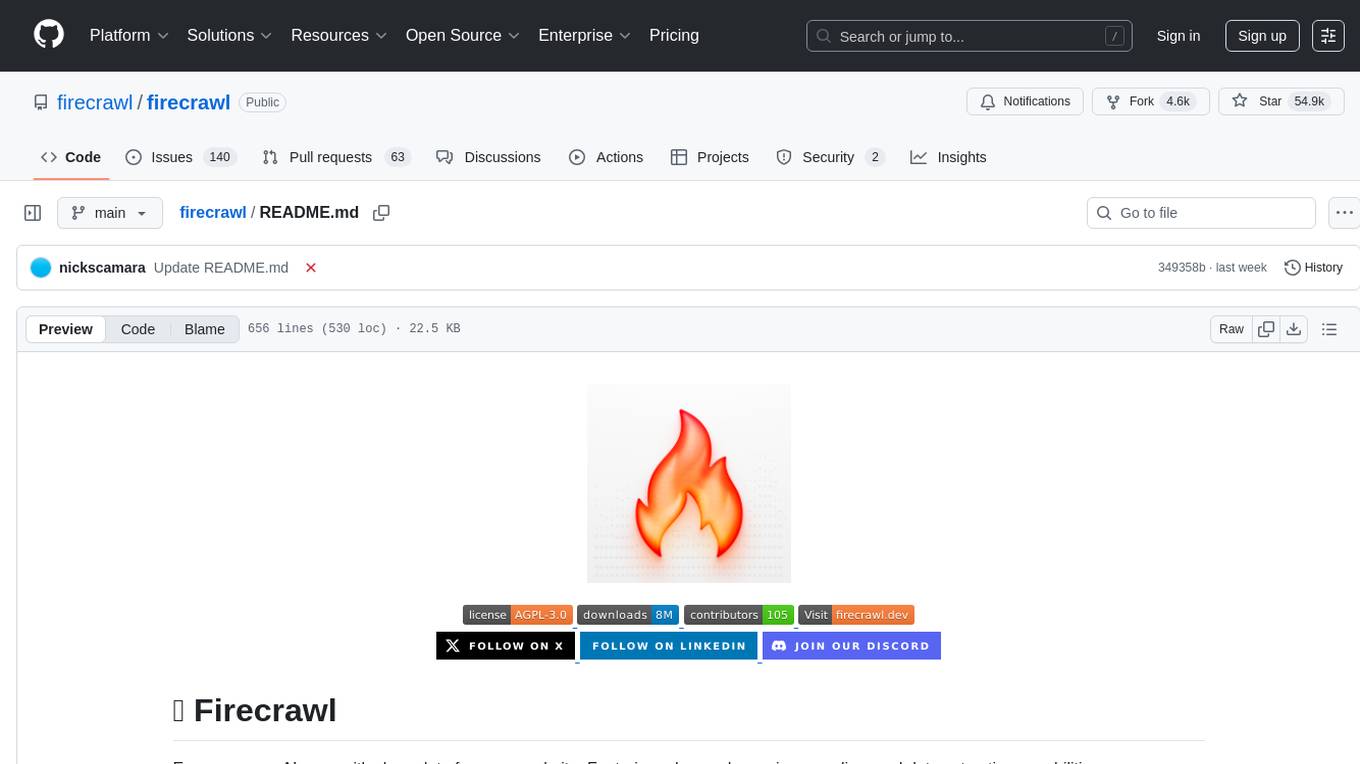Viewport: 1360px width, 764px height.
Task: Click the Firecrawl flame logo image
Action: point(689,483)
